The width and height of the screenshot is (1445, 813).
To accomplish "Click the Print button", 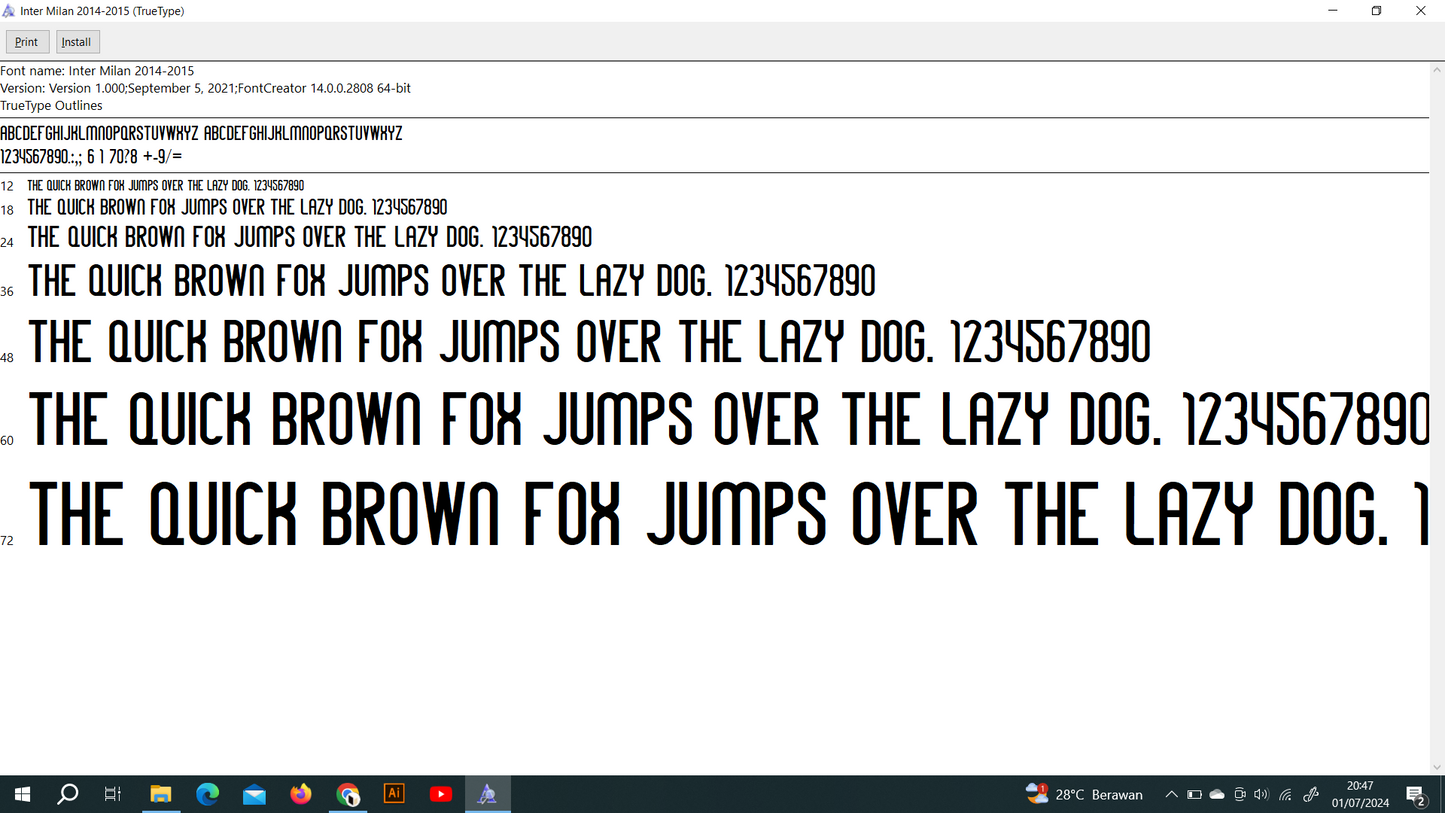I will [27, 42].
